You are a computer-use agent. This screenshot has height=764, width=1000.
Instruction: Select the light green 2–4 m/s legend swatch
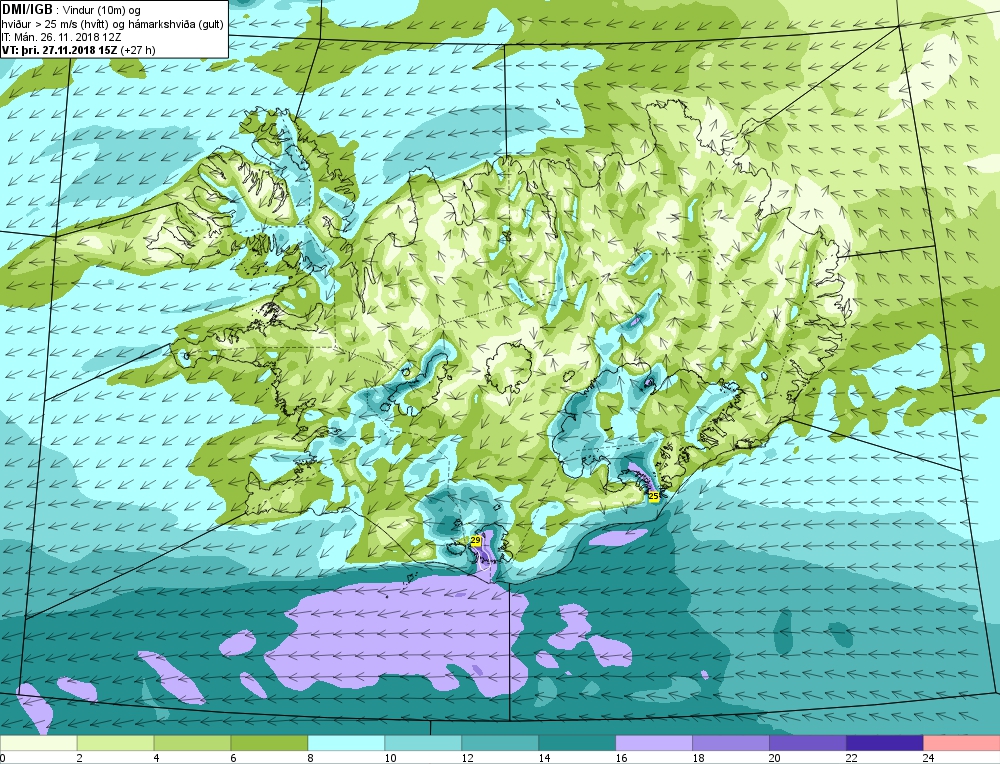tap(115, 743)
